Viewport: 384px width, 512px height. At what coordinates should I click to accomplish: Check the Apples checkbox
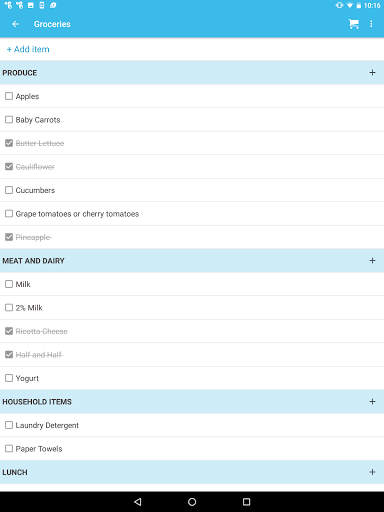9,96
